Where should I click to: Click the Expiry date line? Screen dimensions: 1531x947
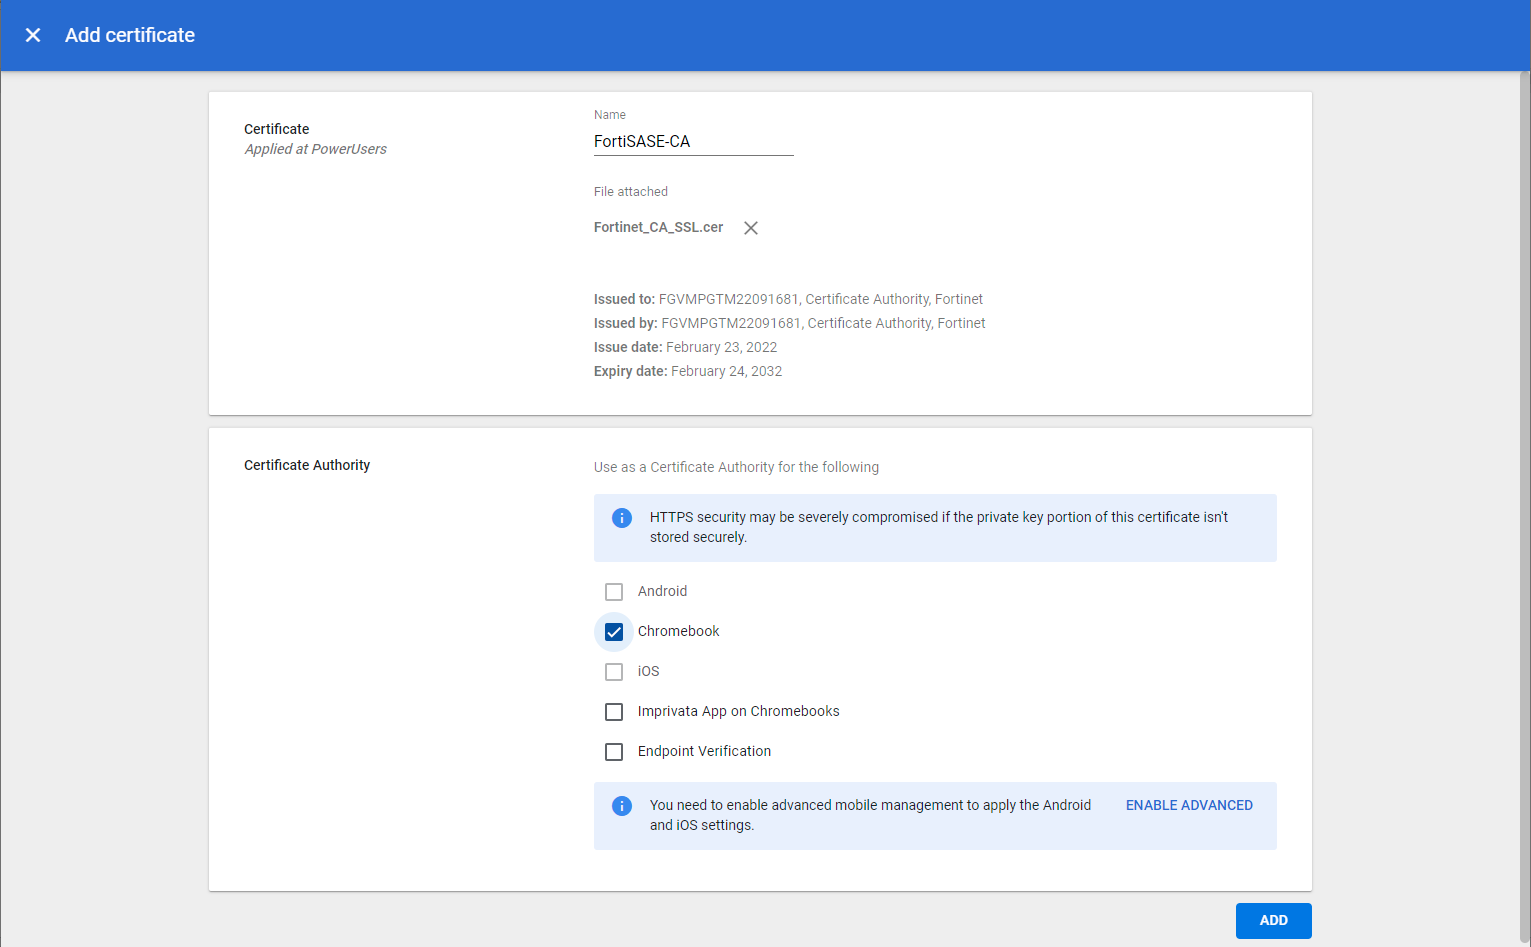pos(688,371)
